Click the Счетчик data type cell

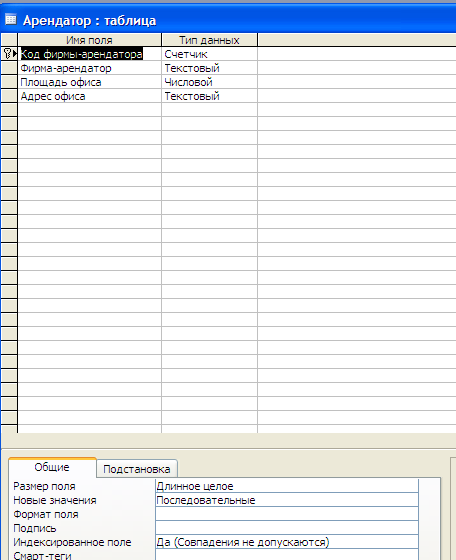210,54
